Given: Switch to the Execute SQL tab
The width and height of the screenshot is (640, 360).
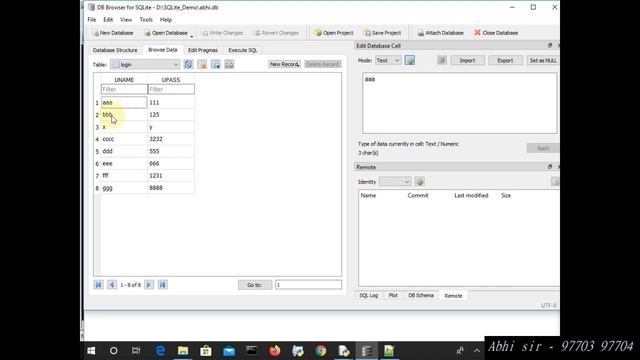Looking at the screenshot, I should [243, 50].
